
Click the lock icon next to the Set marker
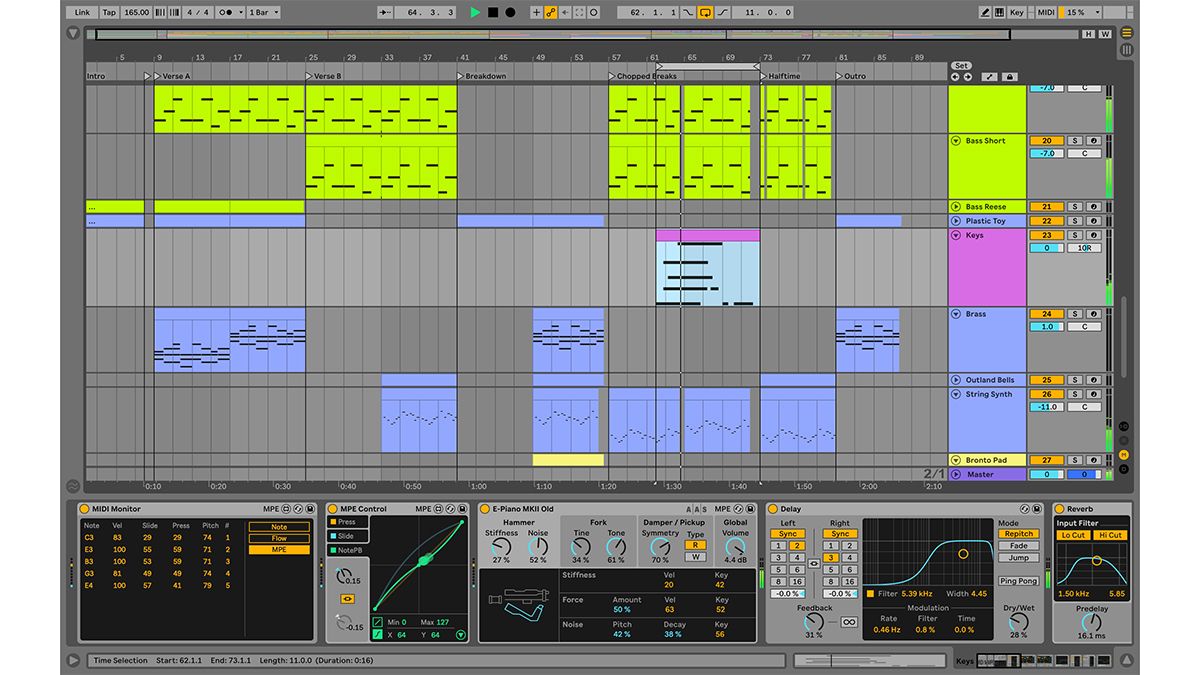[1010, 77]
